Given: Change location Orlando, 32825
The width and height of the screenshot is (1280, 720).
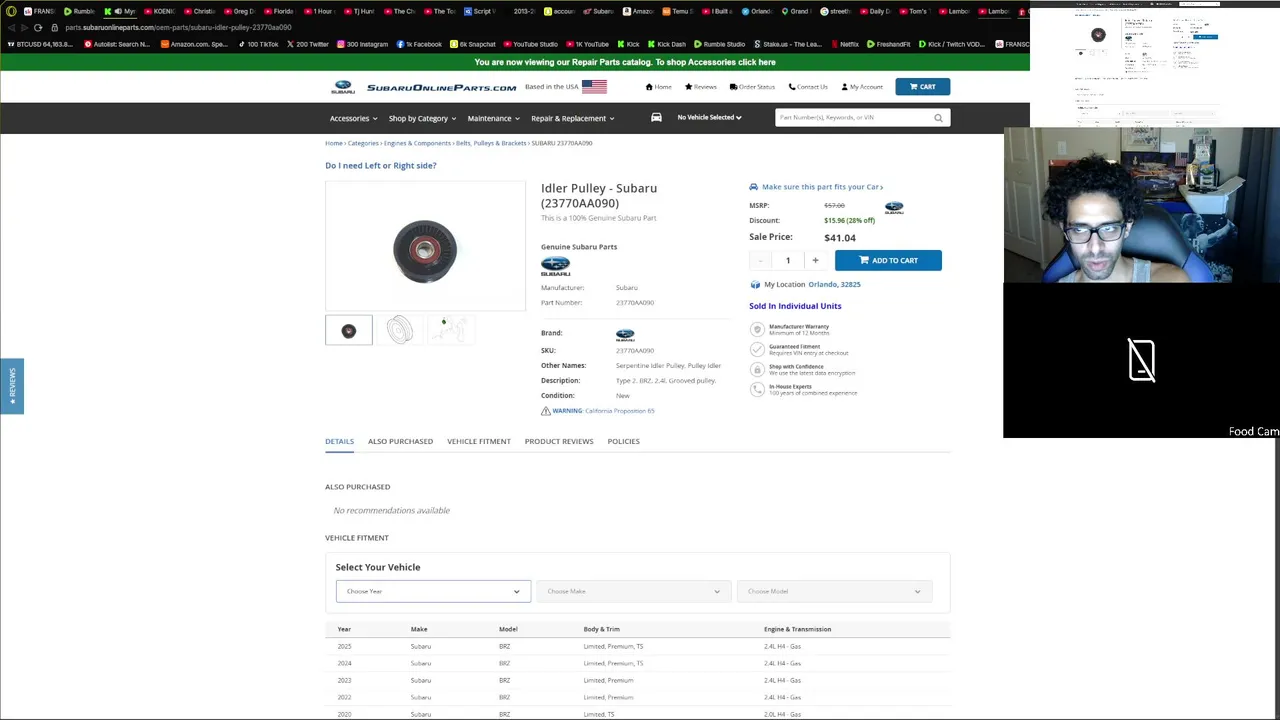Looking at the screenshot, I should tap(834, 284).
